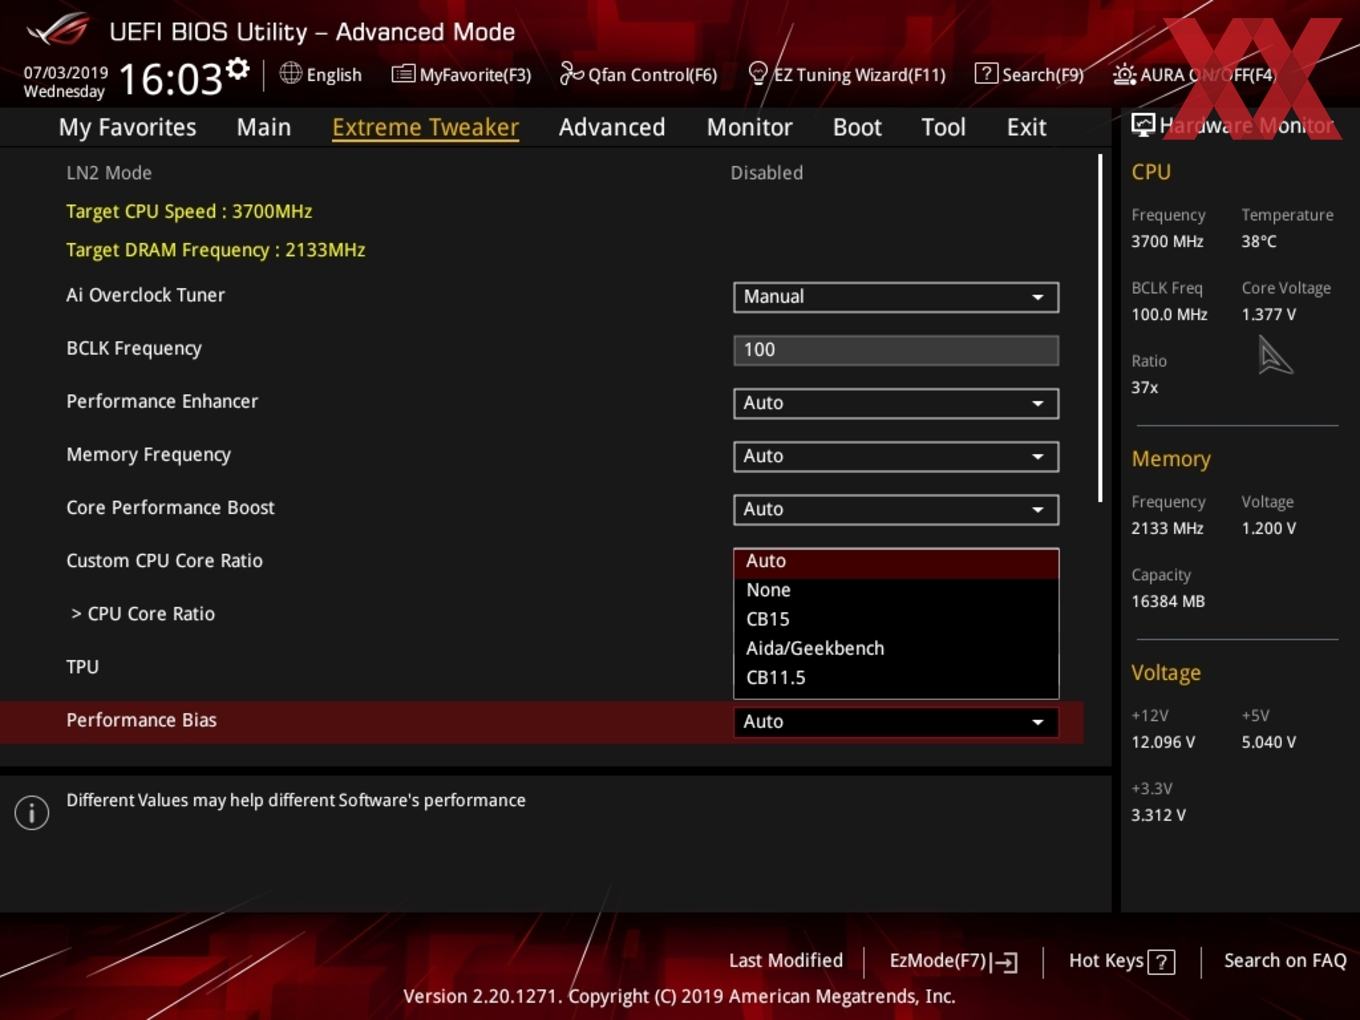Open Ai Overclock Tuner dropdown

point(896,297)
